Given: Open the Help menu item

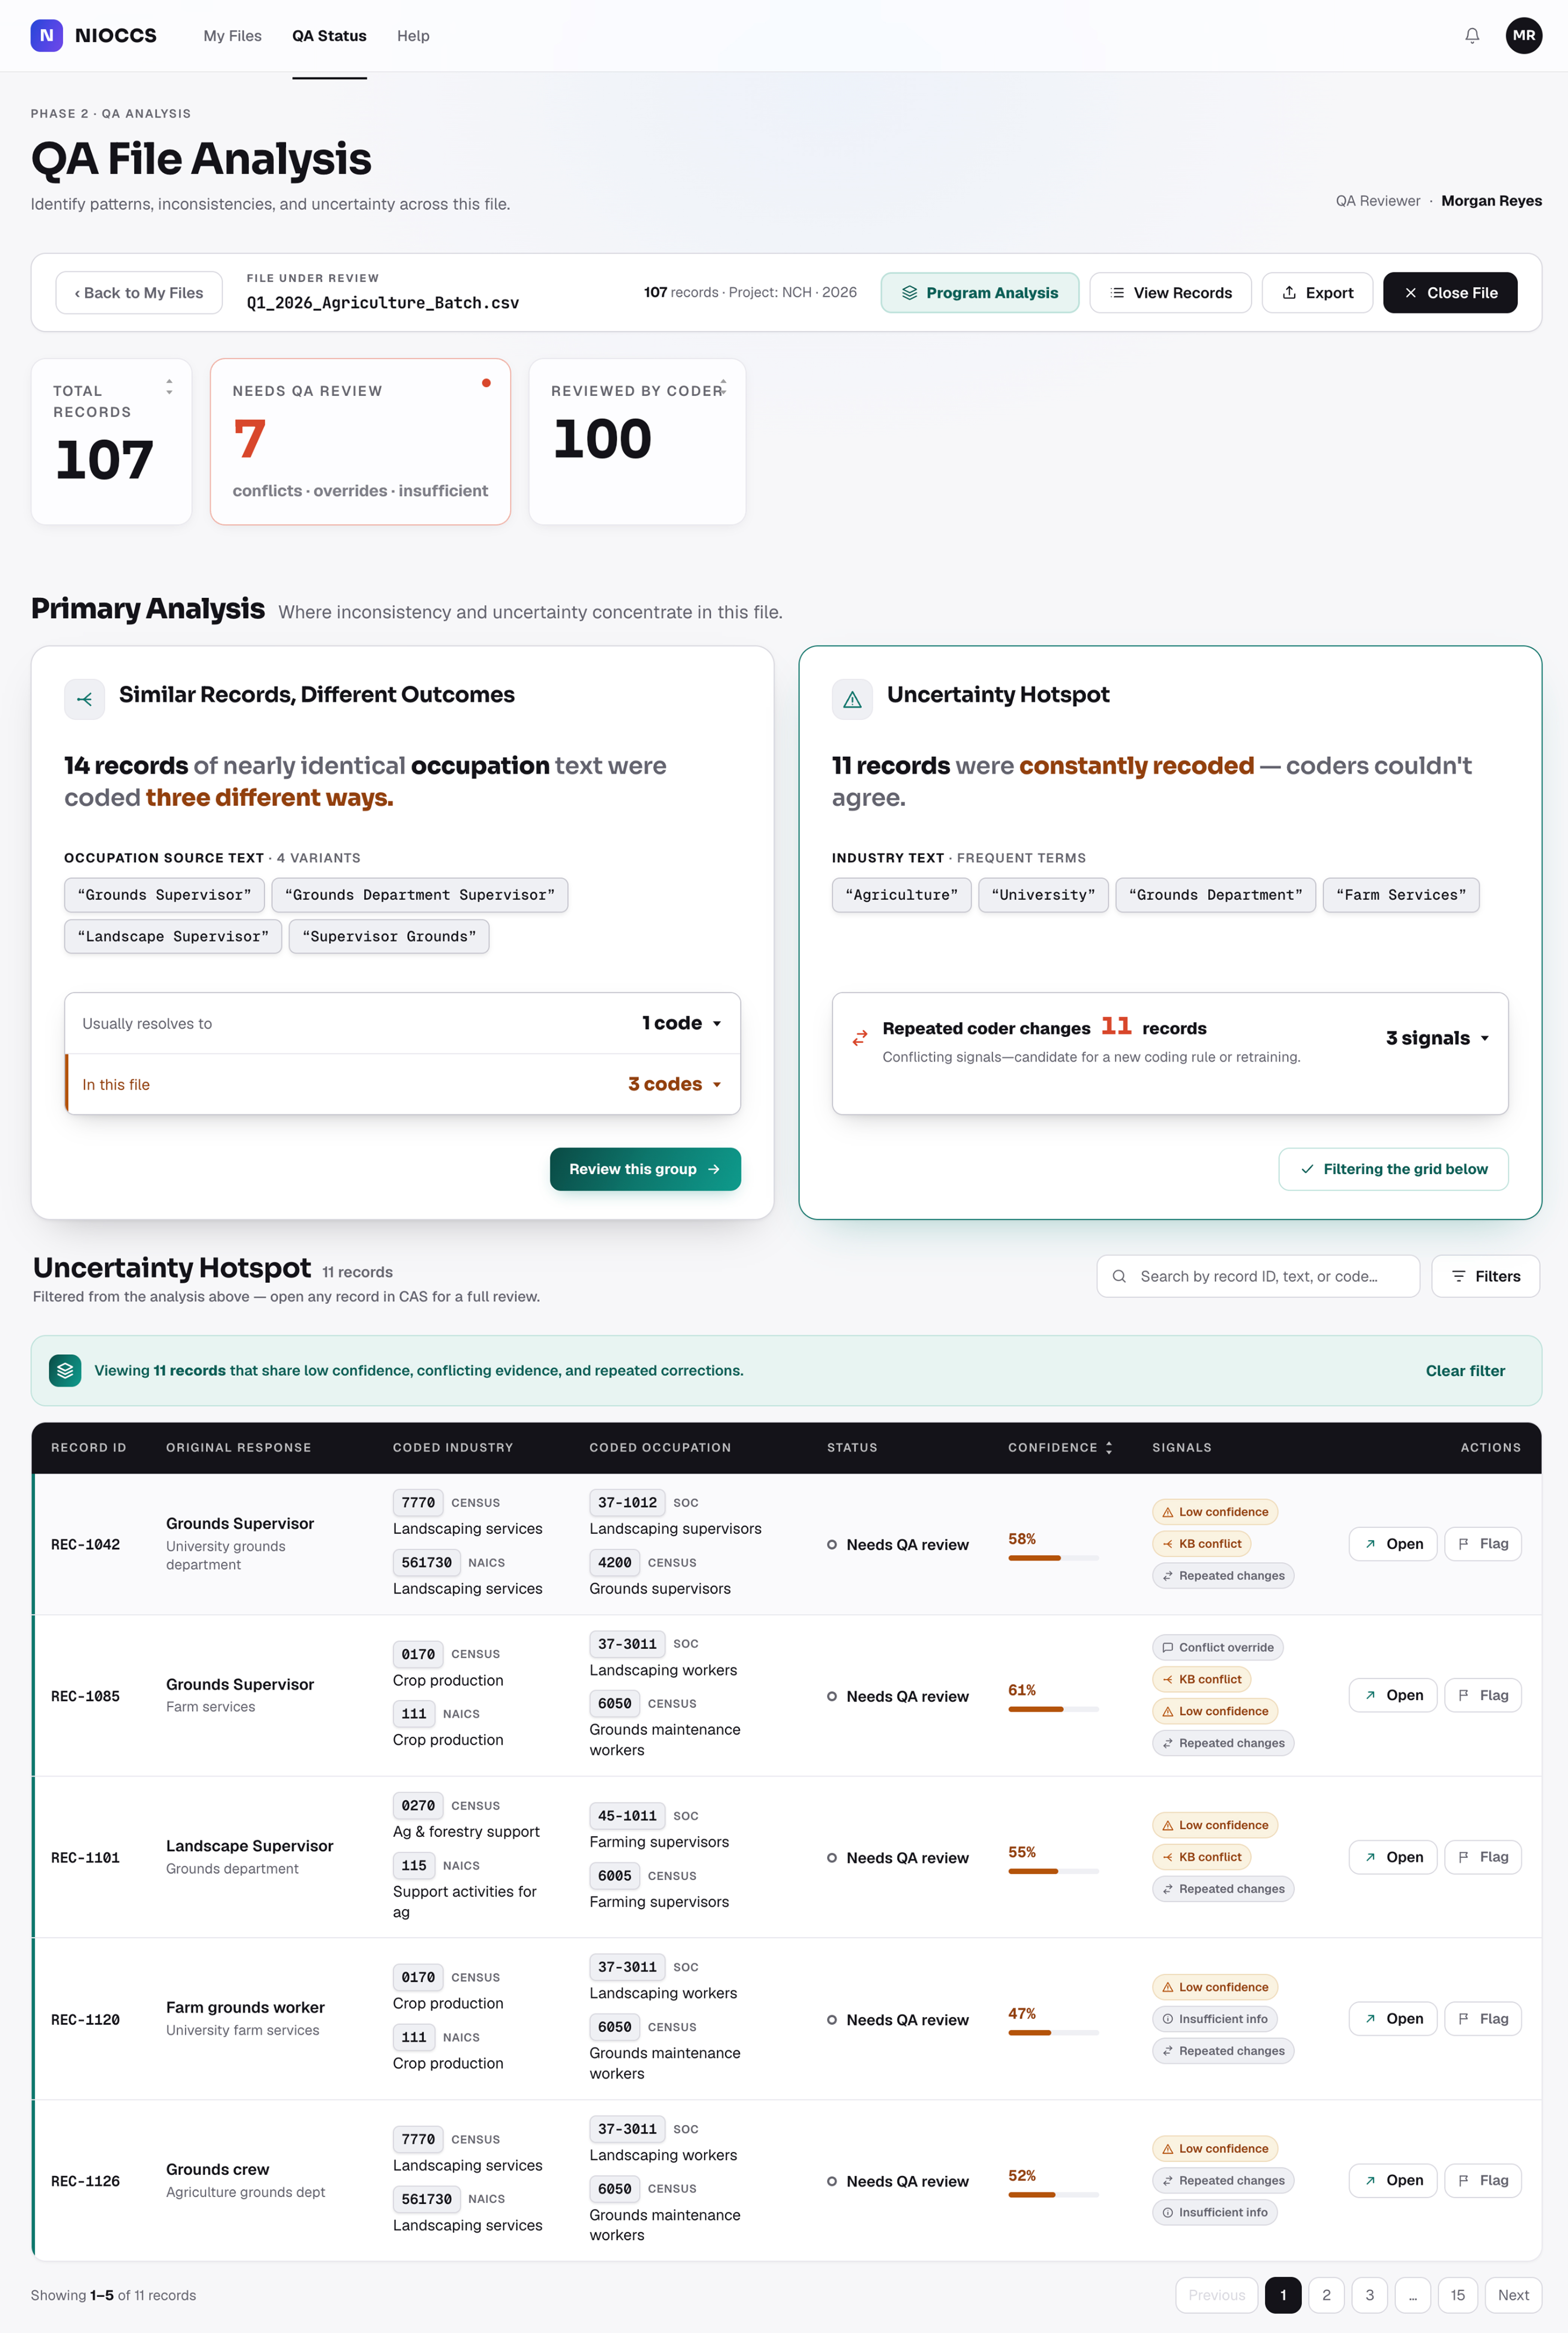Looking at the screenshot, I should 413,36.
